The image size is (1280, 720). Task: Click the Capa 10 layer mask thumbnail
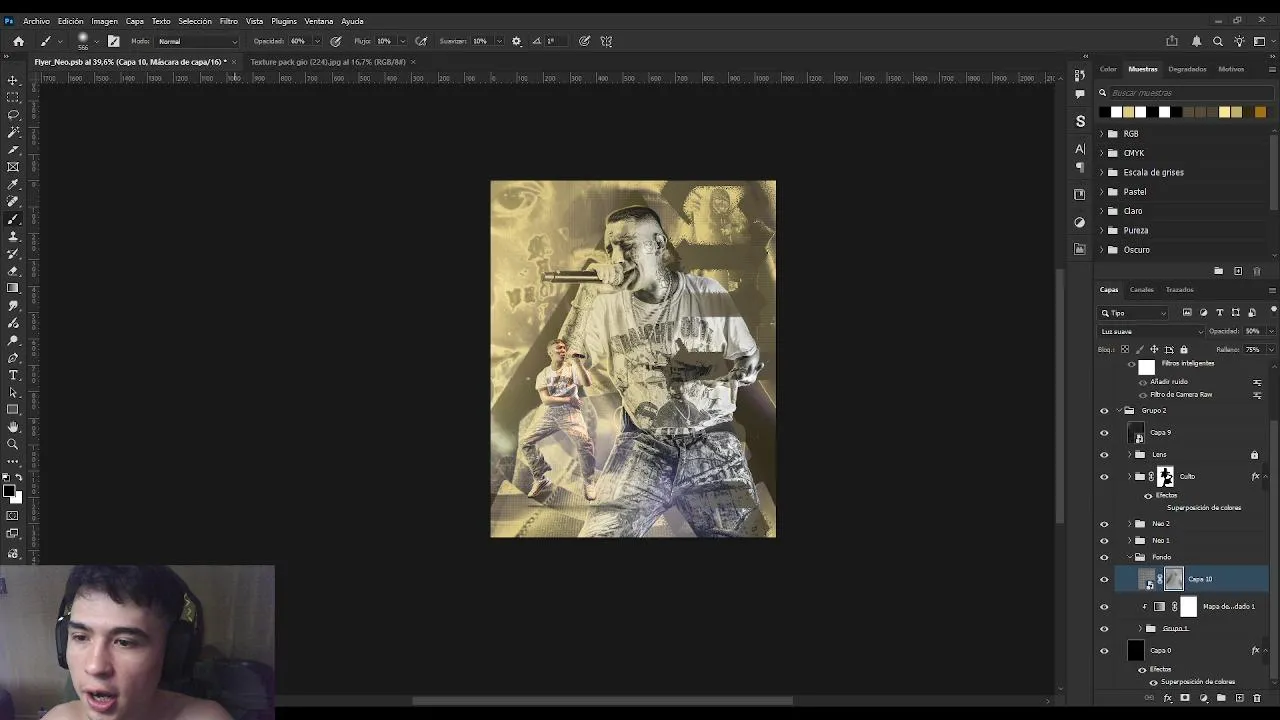pos(1174,579)
